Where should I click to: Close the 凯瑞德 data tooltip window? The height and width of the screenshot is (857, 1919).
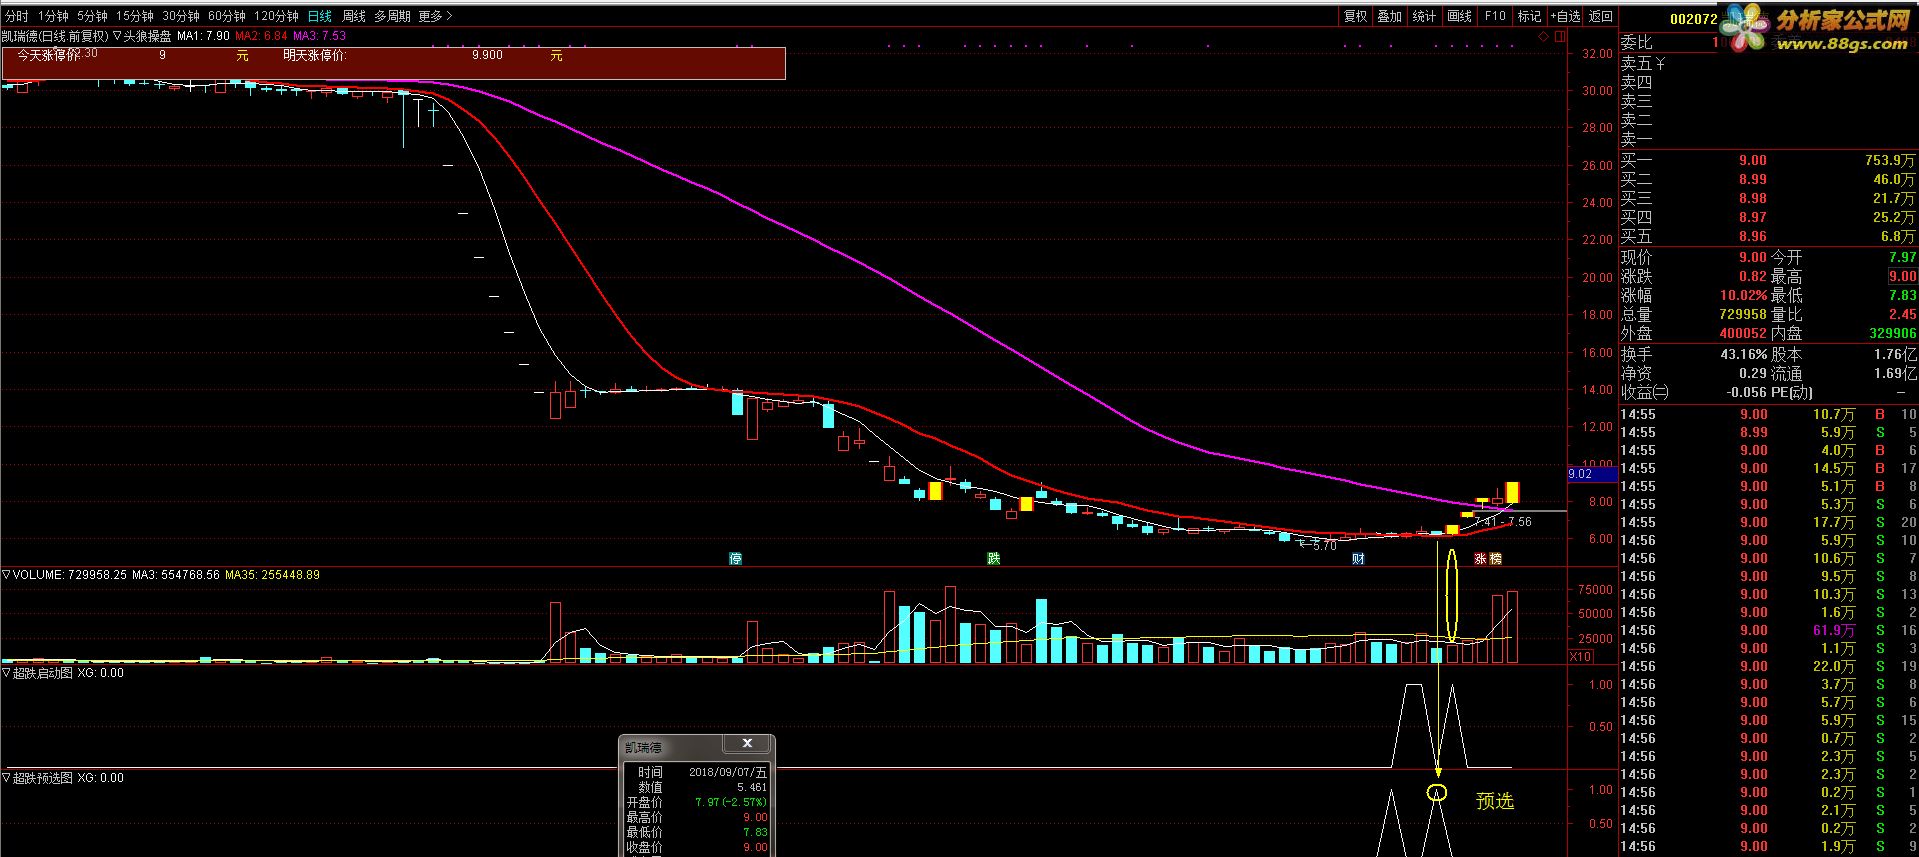tap(747, 744)
